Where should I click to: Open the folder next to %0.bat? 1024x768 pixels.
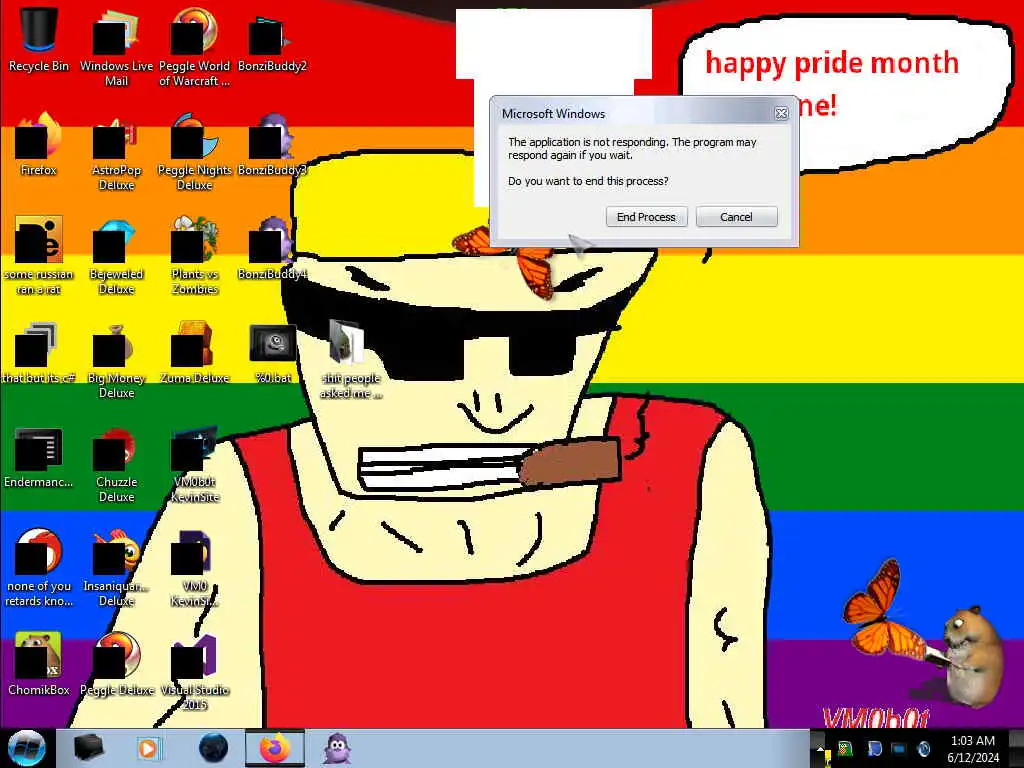350,358
